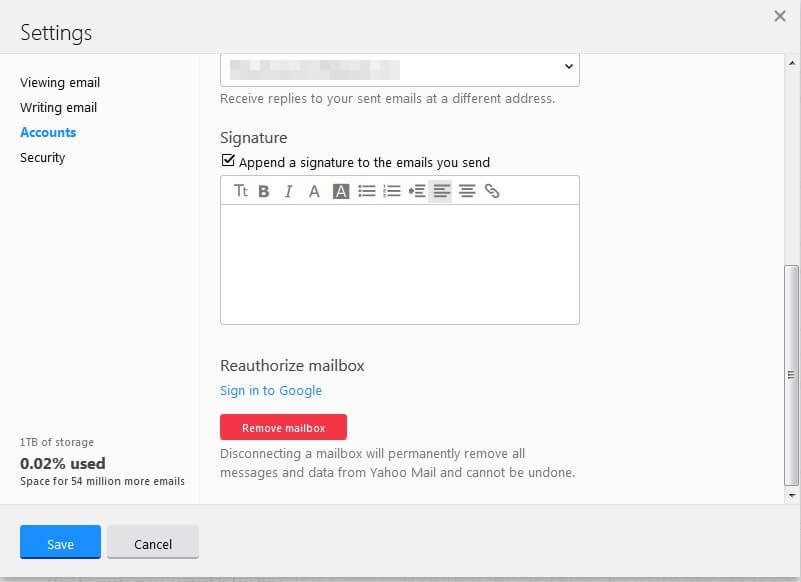Click the '1TB of storage' label

tap(57, 442)
